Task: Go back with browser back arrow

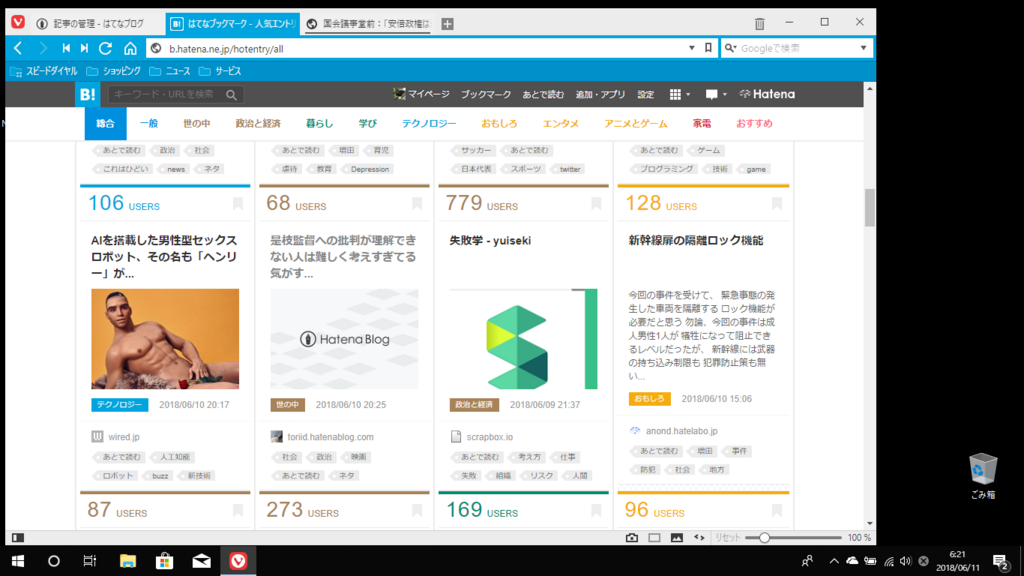Action: click(x=18, y=48)
